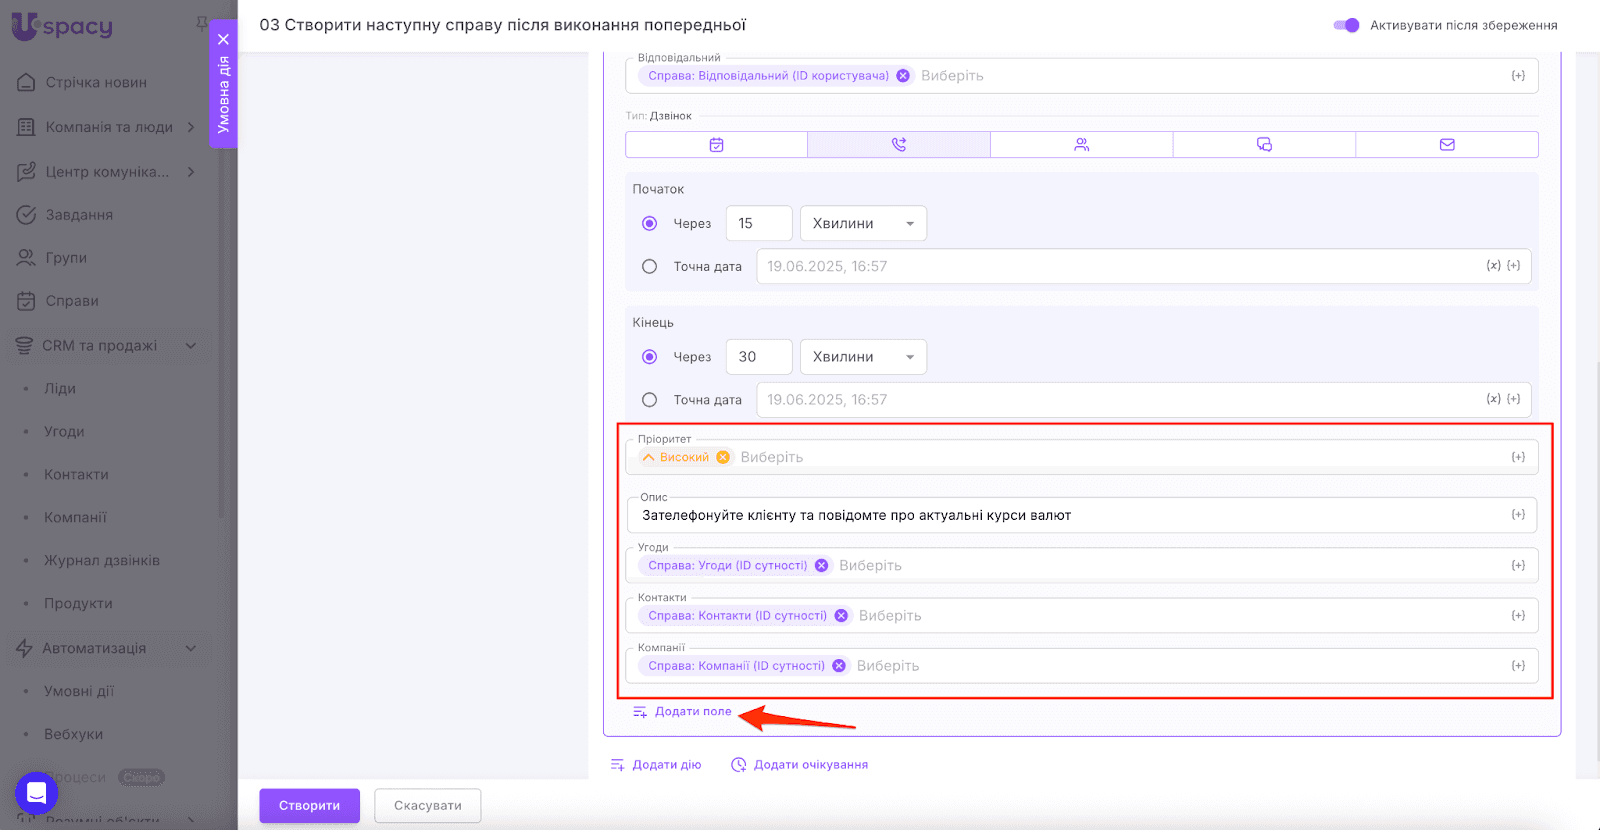Select the calendar event type icon
1600x830 pixels.
pyautogui.click(x=716, y=145)
